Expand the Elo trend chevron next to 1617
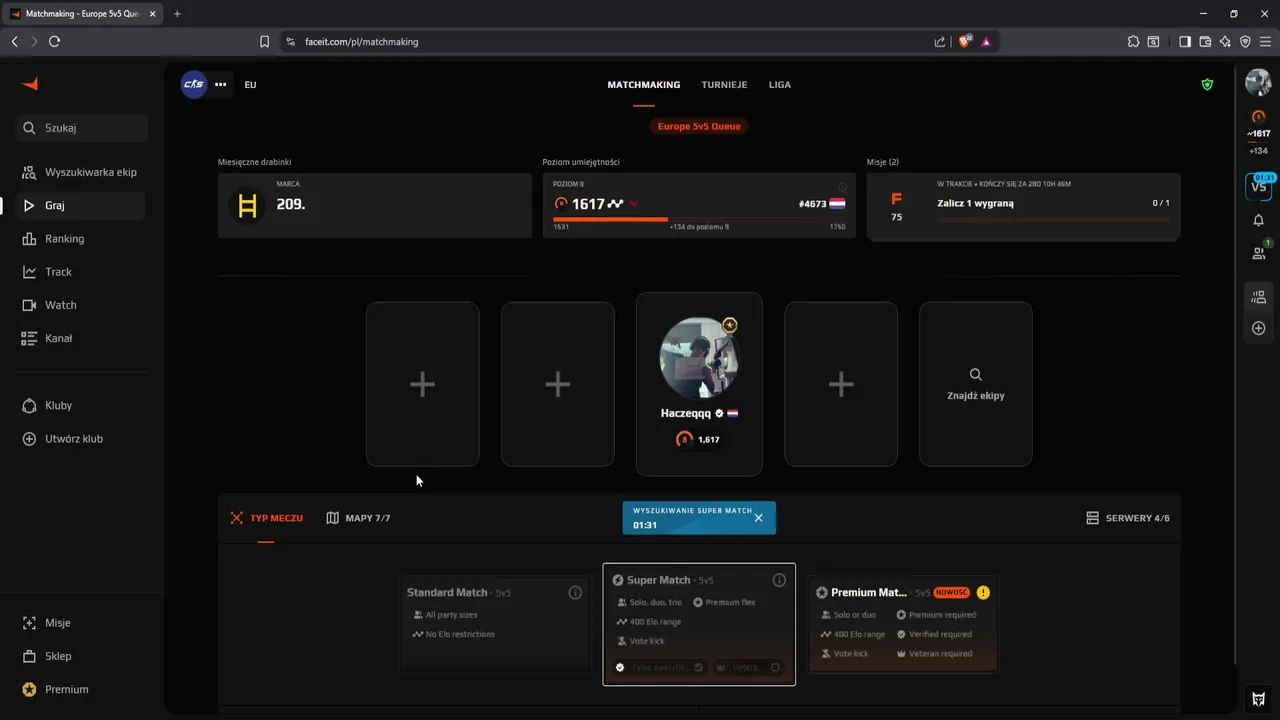This screenshot has height=720, width=1280. [634, 204]
